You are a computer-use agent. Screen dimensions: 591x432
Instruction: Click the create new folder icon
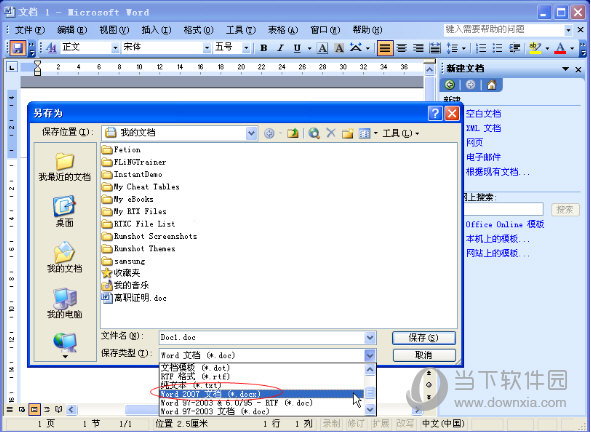coord(348,133)
